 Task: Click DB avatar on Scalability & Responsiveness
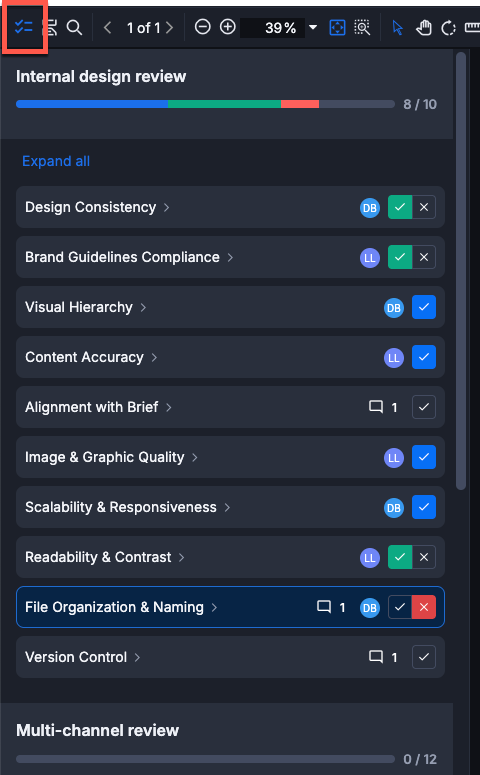pyautogui.click(x=394, y=508)
